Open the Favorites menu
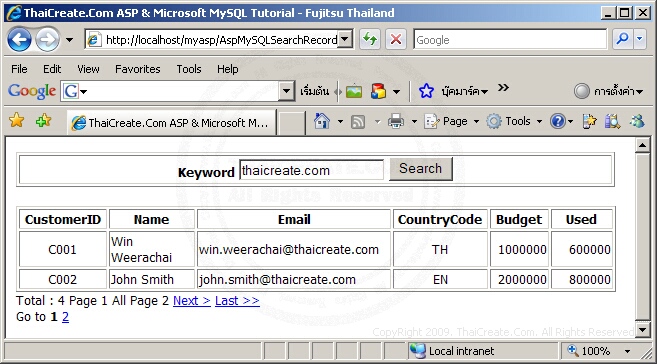This screenshot has height=364, width=657. click(x=138, y=69)
